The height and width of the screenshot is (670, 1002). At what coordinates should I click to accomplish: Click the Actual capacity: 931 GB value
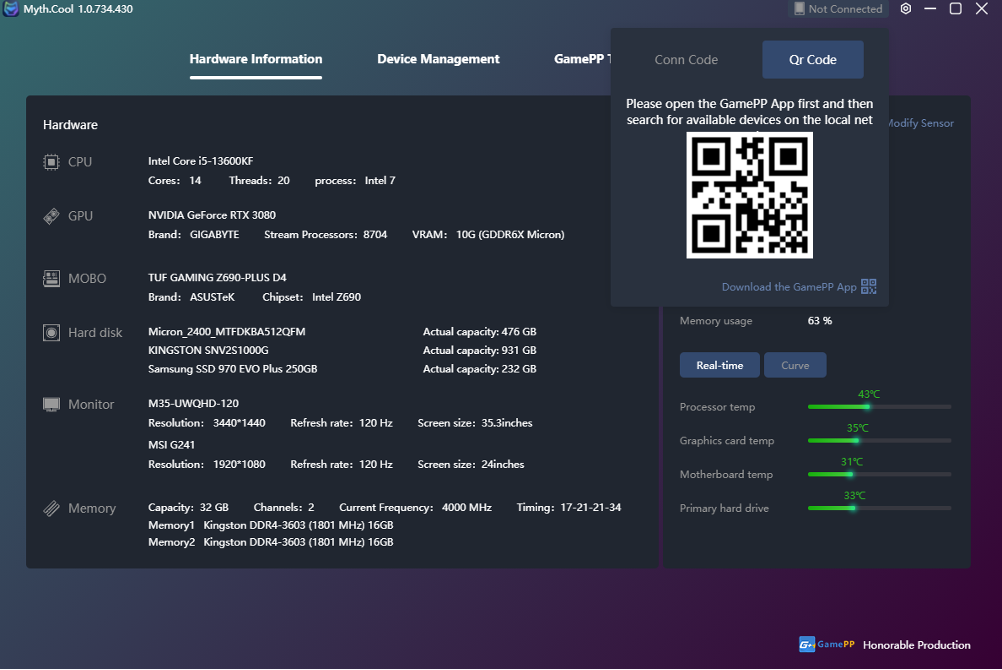[479, 350]
